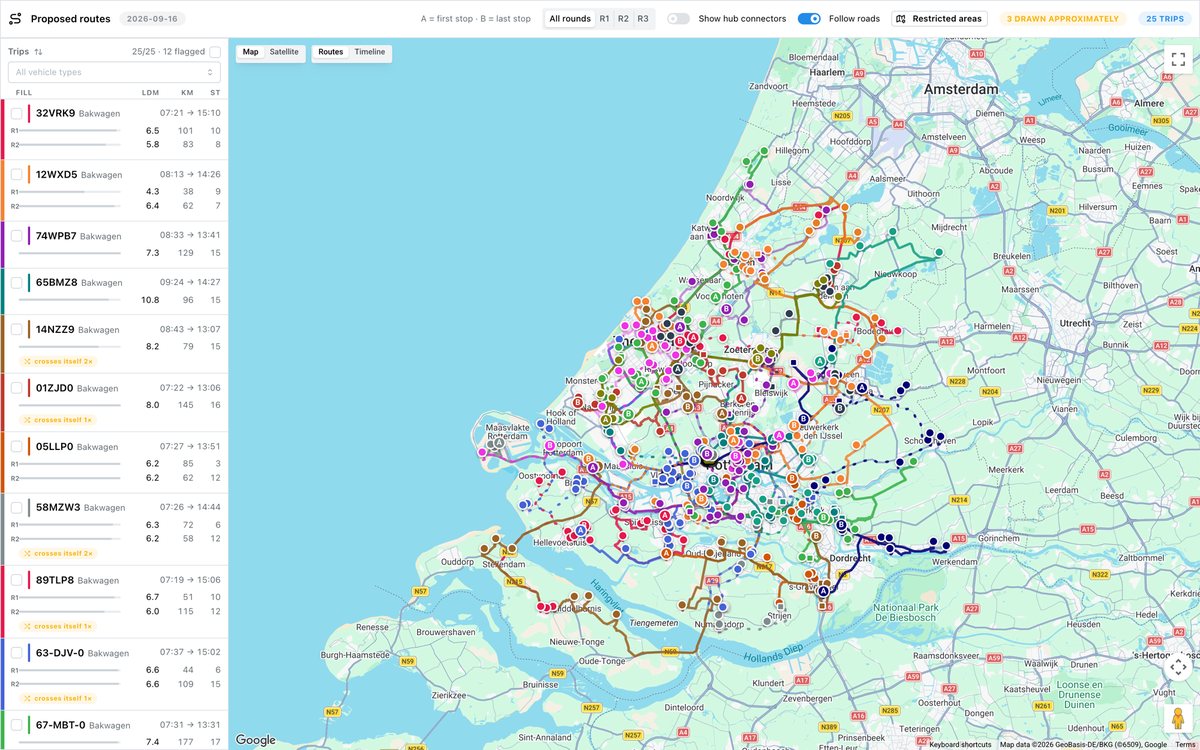1200x750 pixels.
Task: Select the Routes tab
Action: point(331,52)
